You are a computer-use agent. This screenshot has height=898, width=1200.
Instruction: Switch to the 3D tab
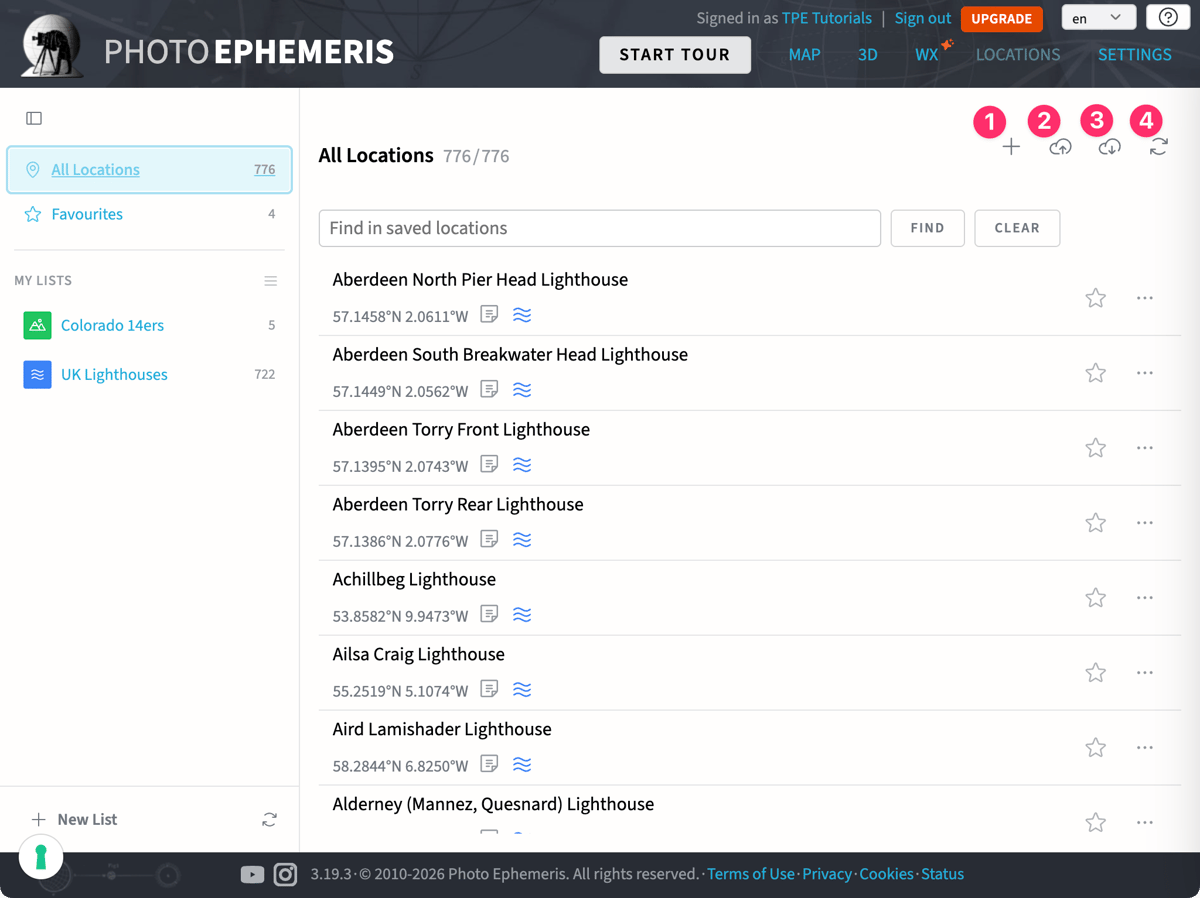[867, 55]
